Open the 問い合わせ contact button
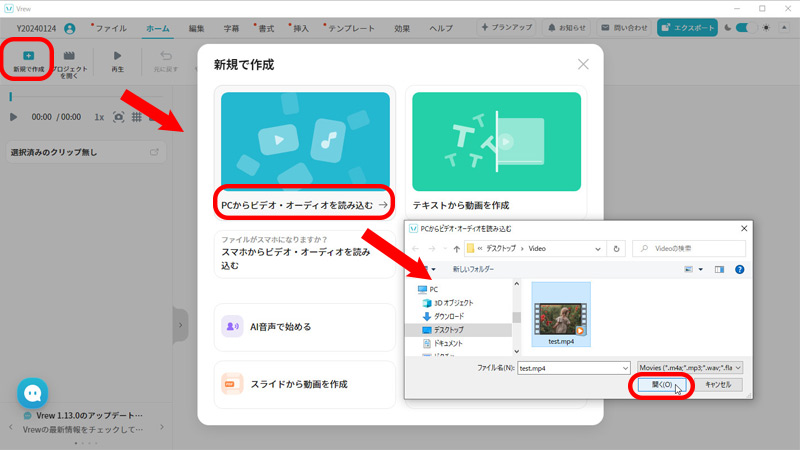 point(624,28)
